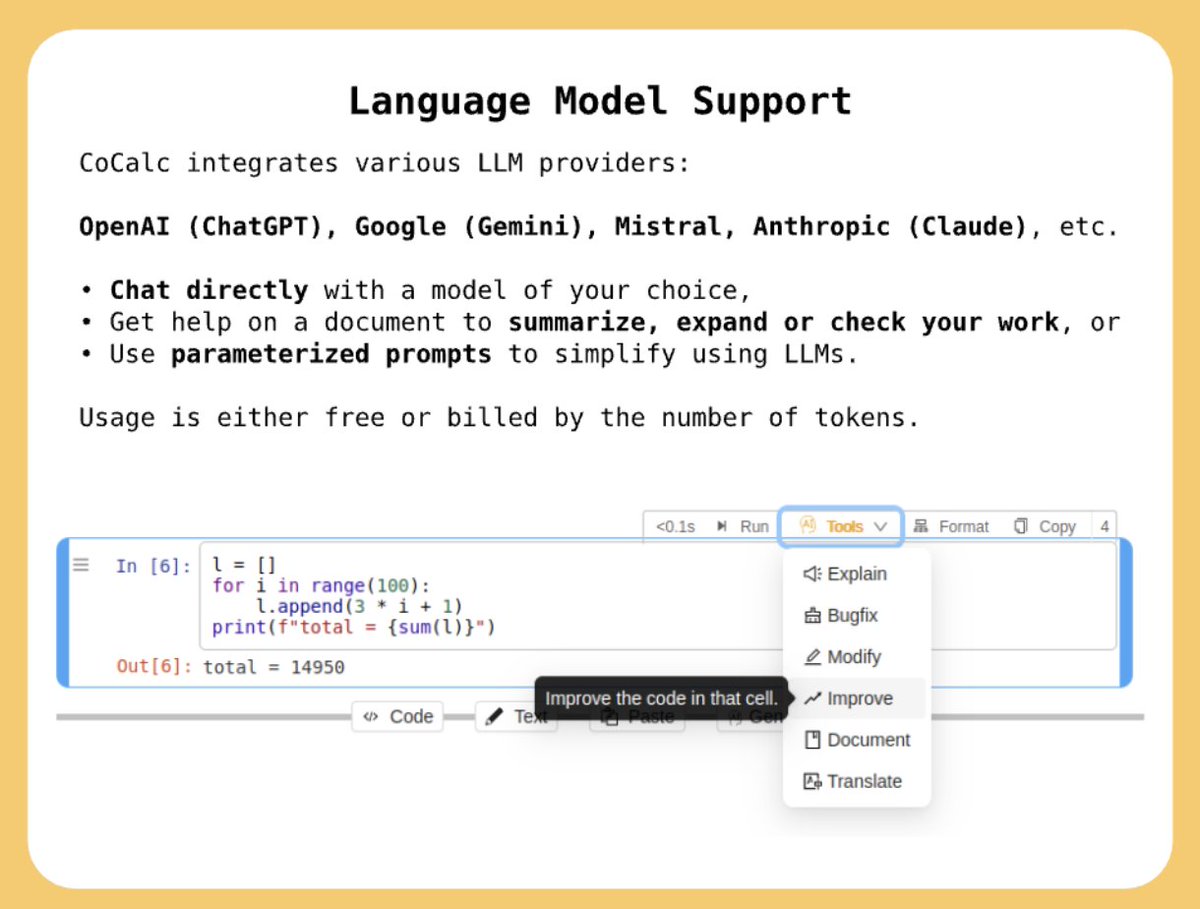This screenshot has width=1200, height=909.
Task: Click inside the code cell editor
Action: point(658,596)
